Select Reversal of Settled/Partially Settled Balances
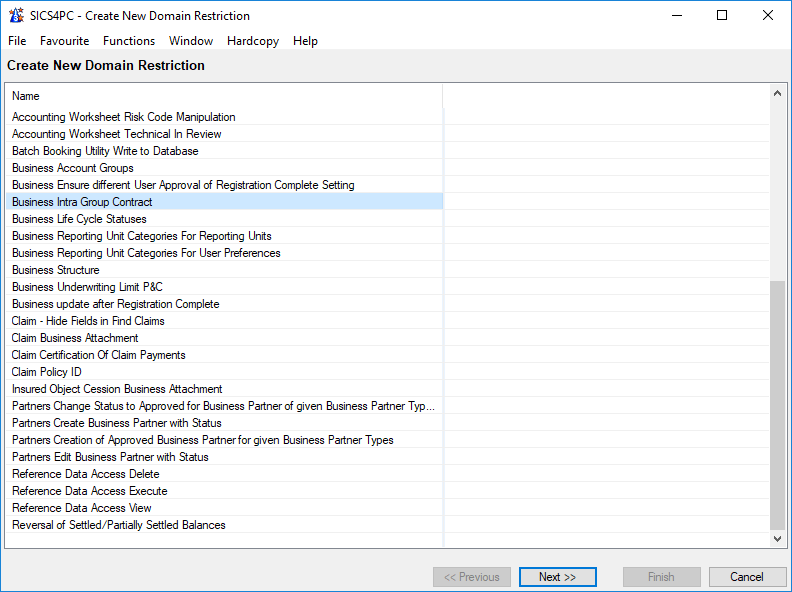 point(118,525)
